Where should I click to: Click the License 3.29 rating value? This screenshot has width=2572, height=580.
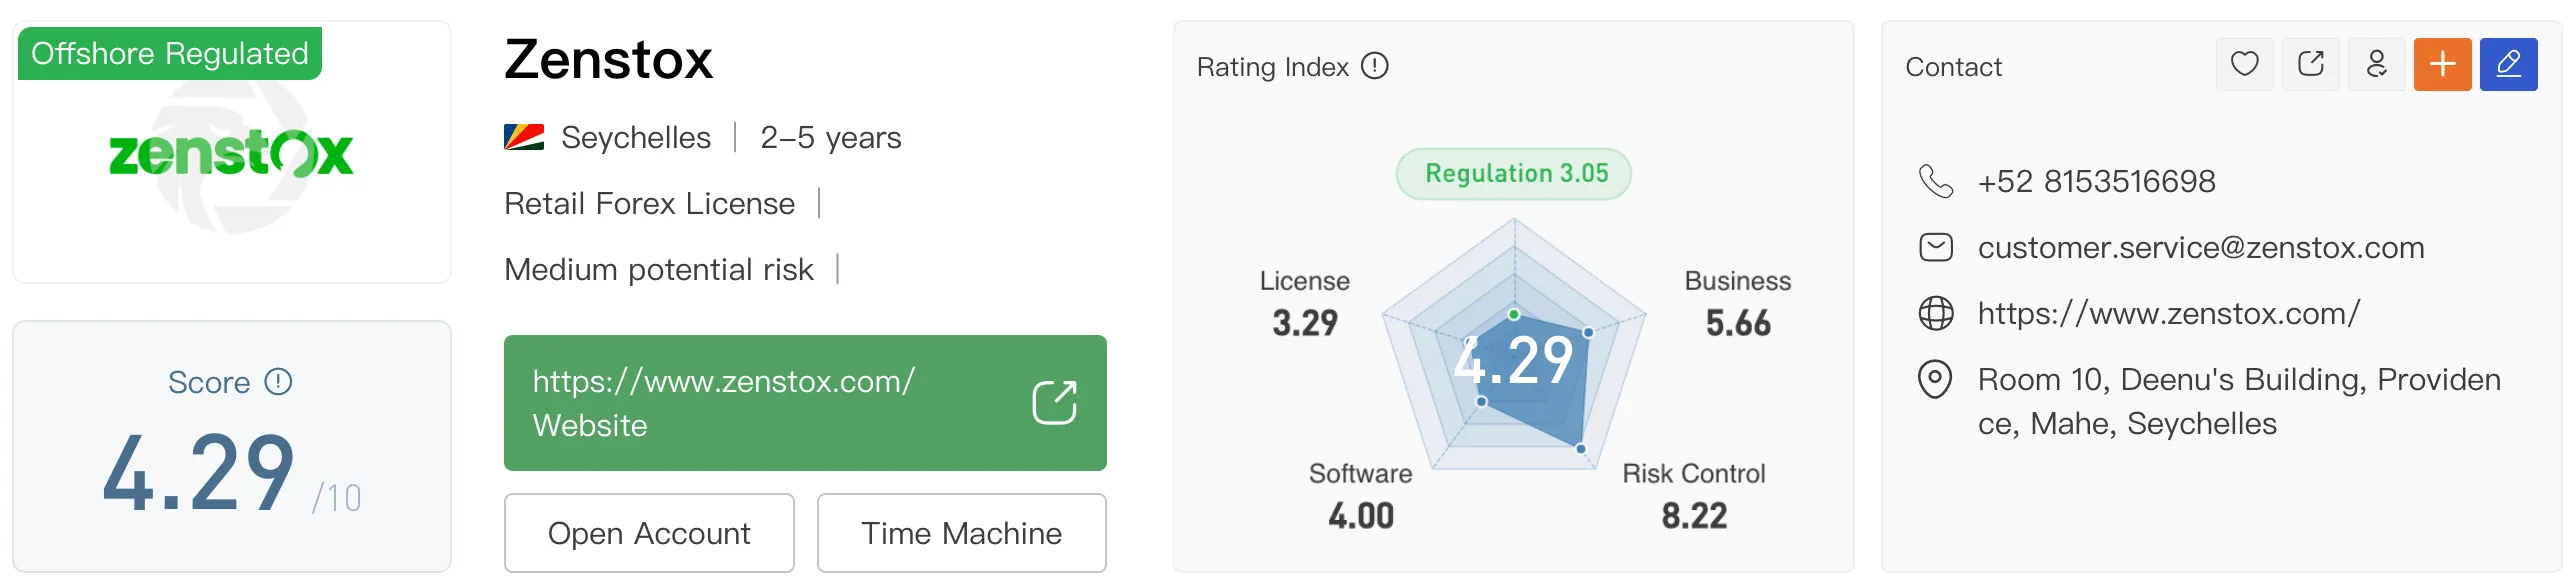(x=1305, y=323)
